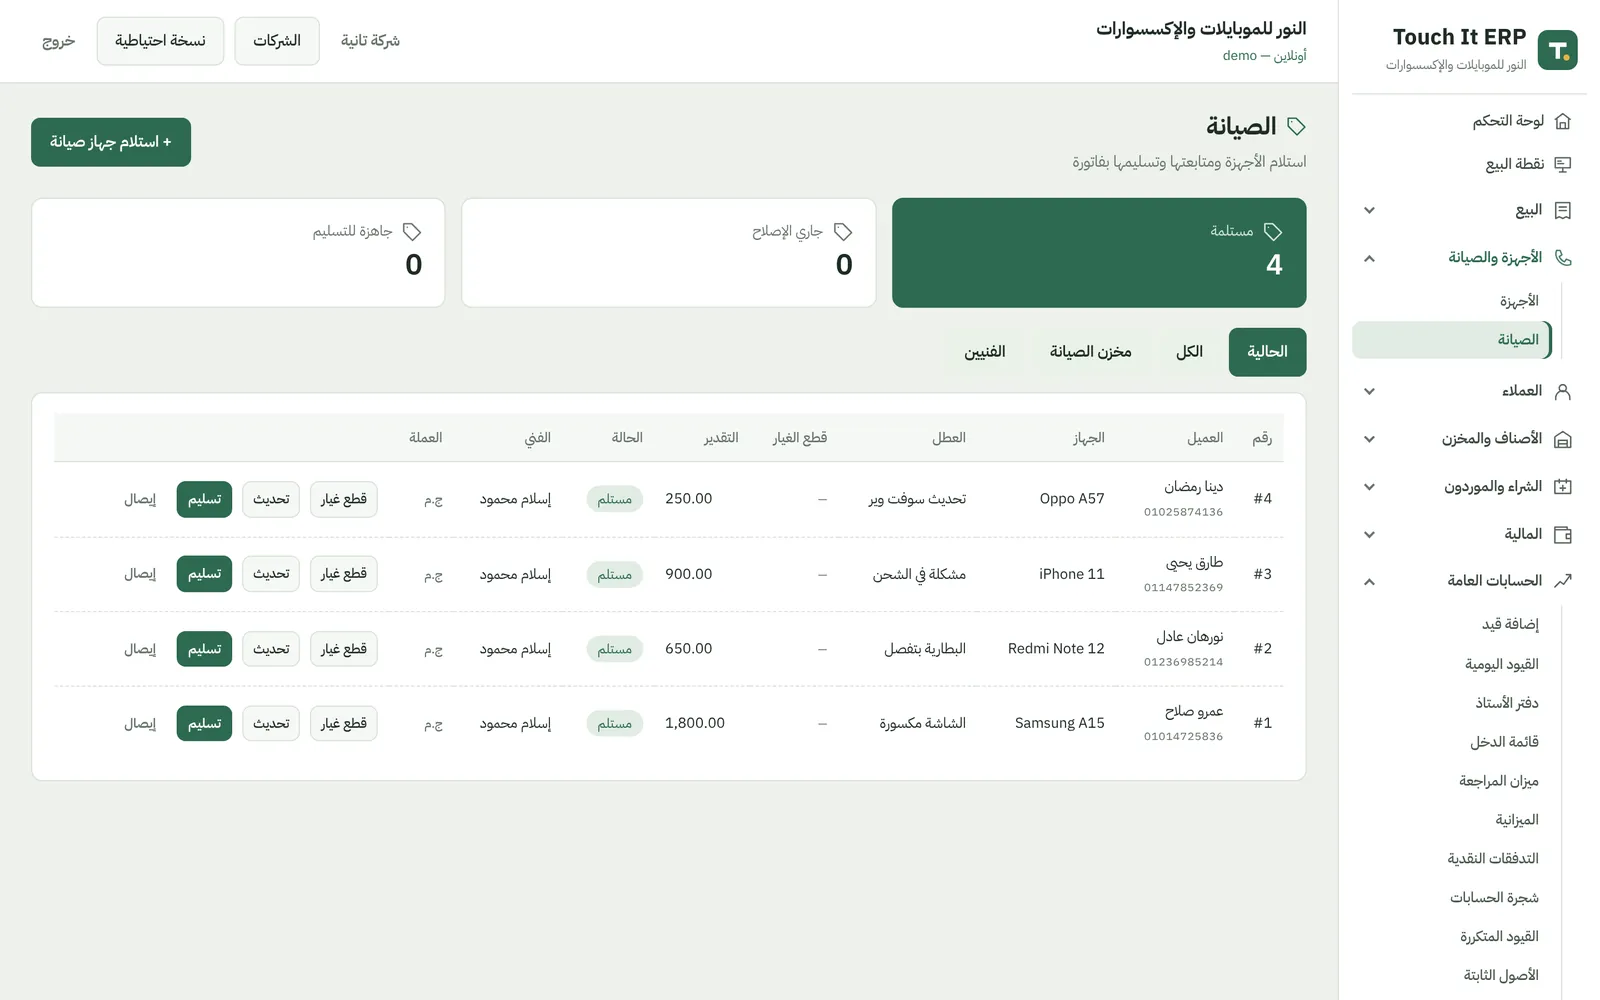Expand the العملاء section chevron

(1370, 391)
